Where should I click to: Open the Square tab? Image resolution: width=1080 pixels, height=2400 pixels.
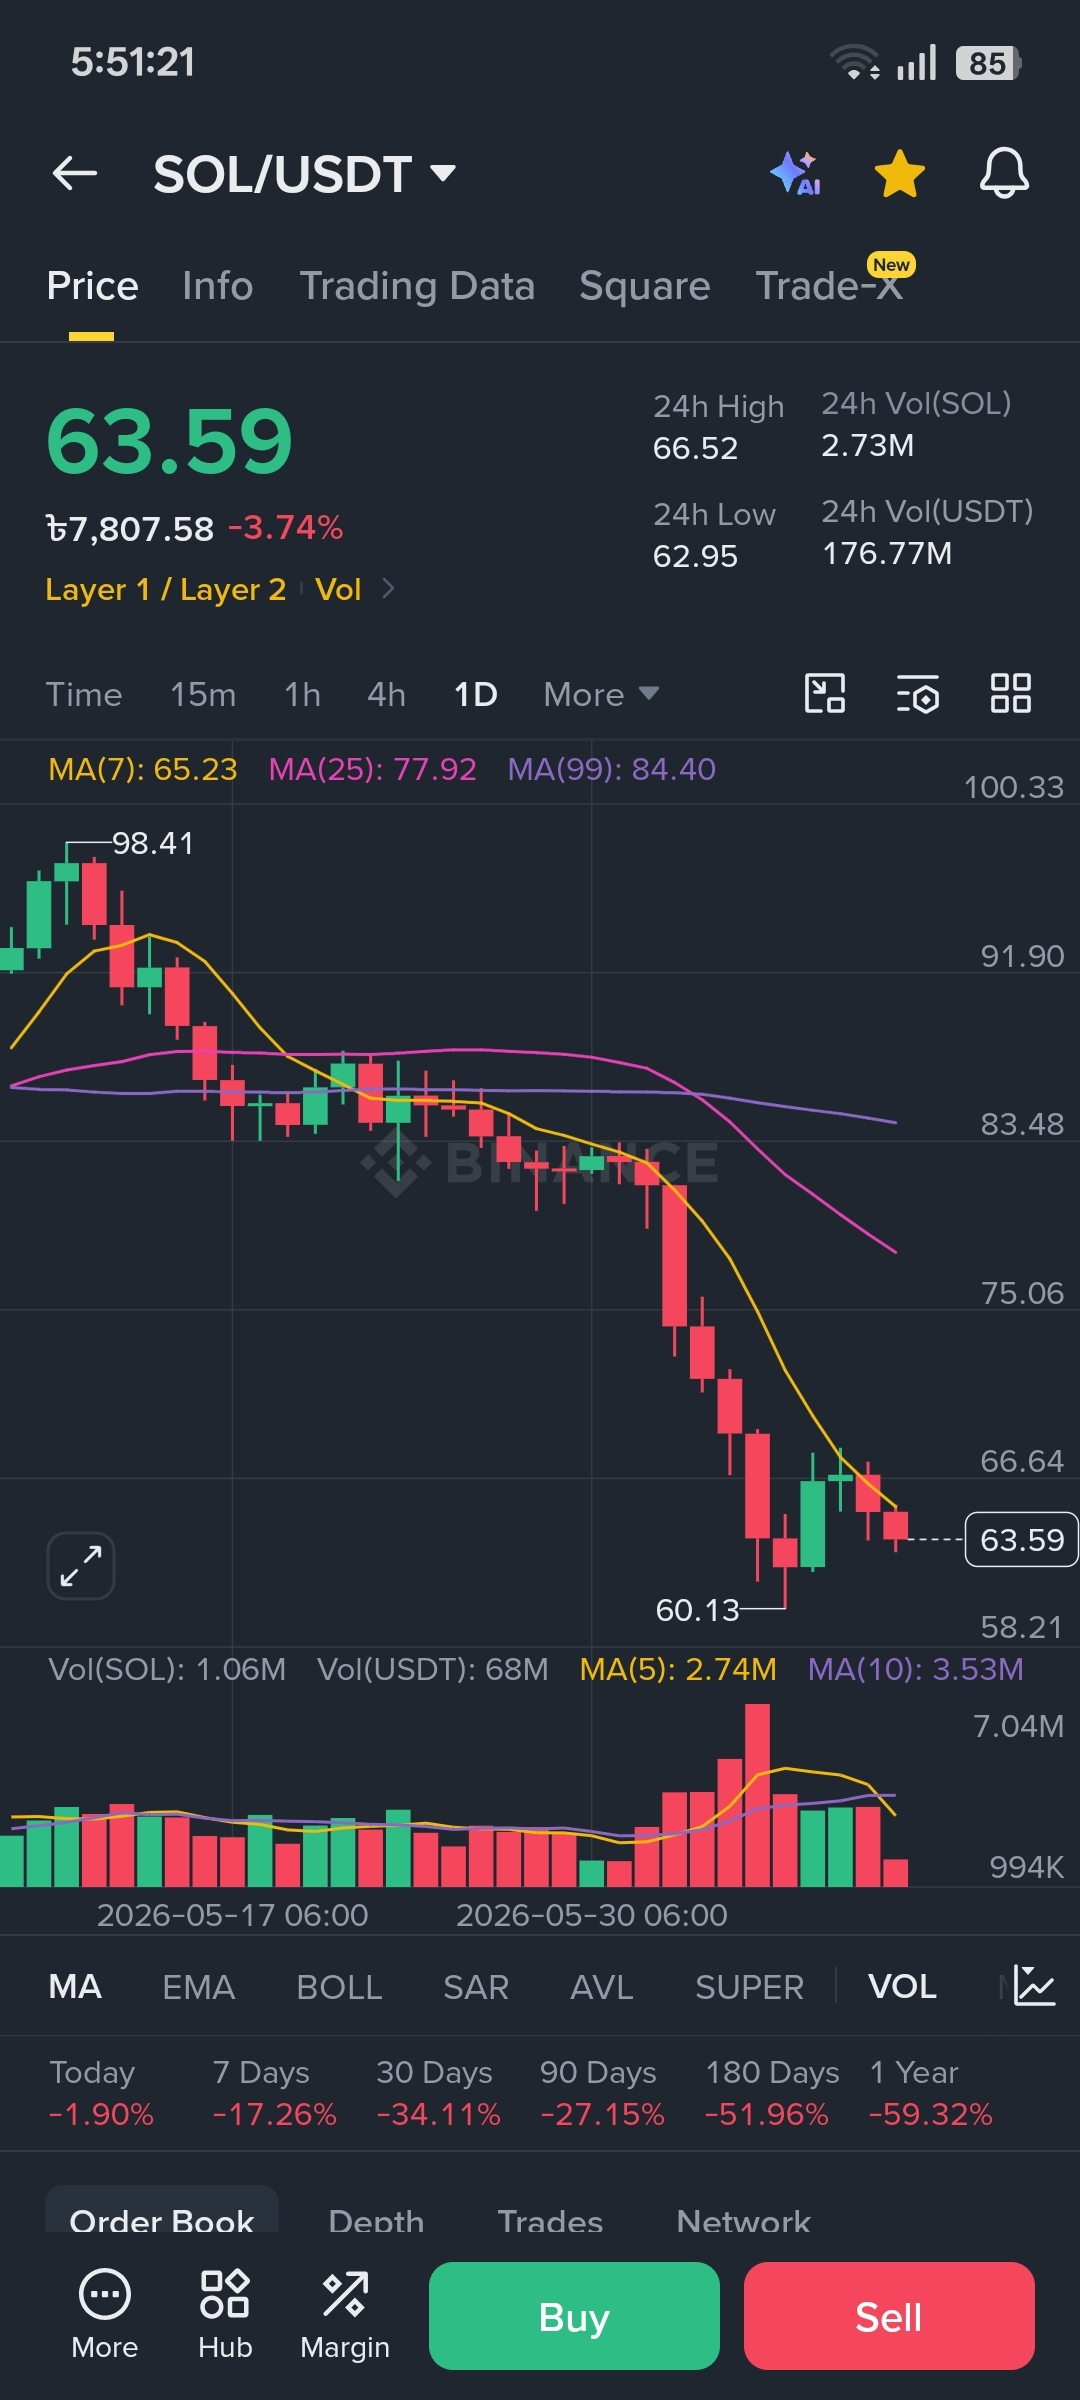(x=645, y=286)
